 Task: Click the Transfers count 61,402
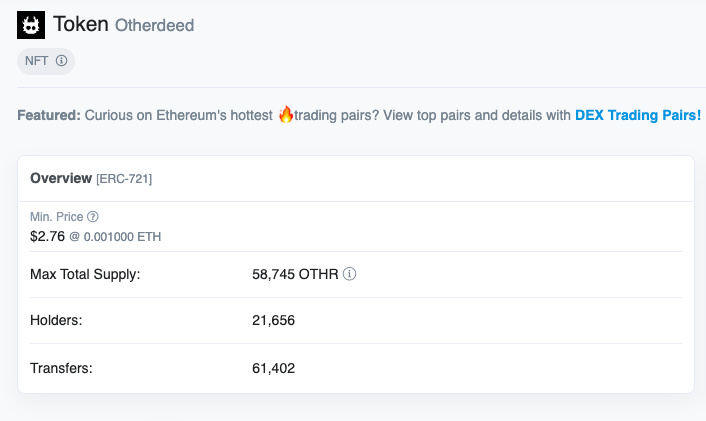pos(273,368)
